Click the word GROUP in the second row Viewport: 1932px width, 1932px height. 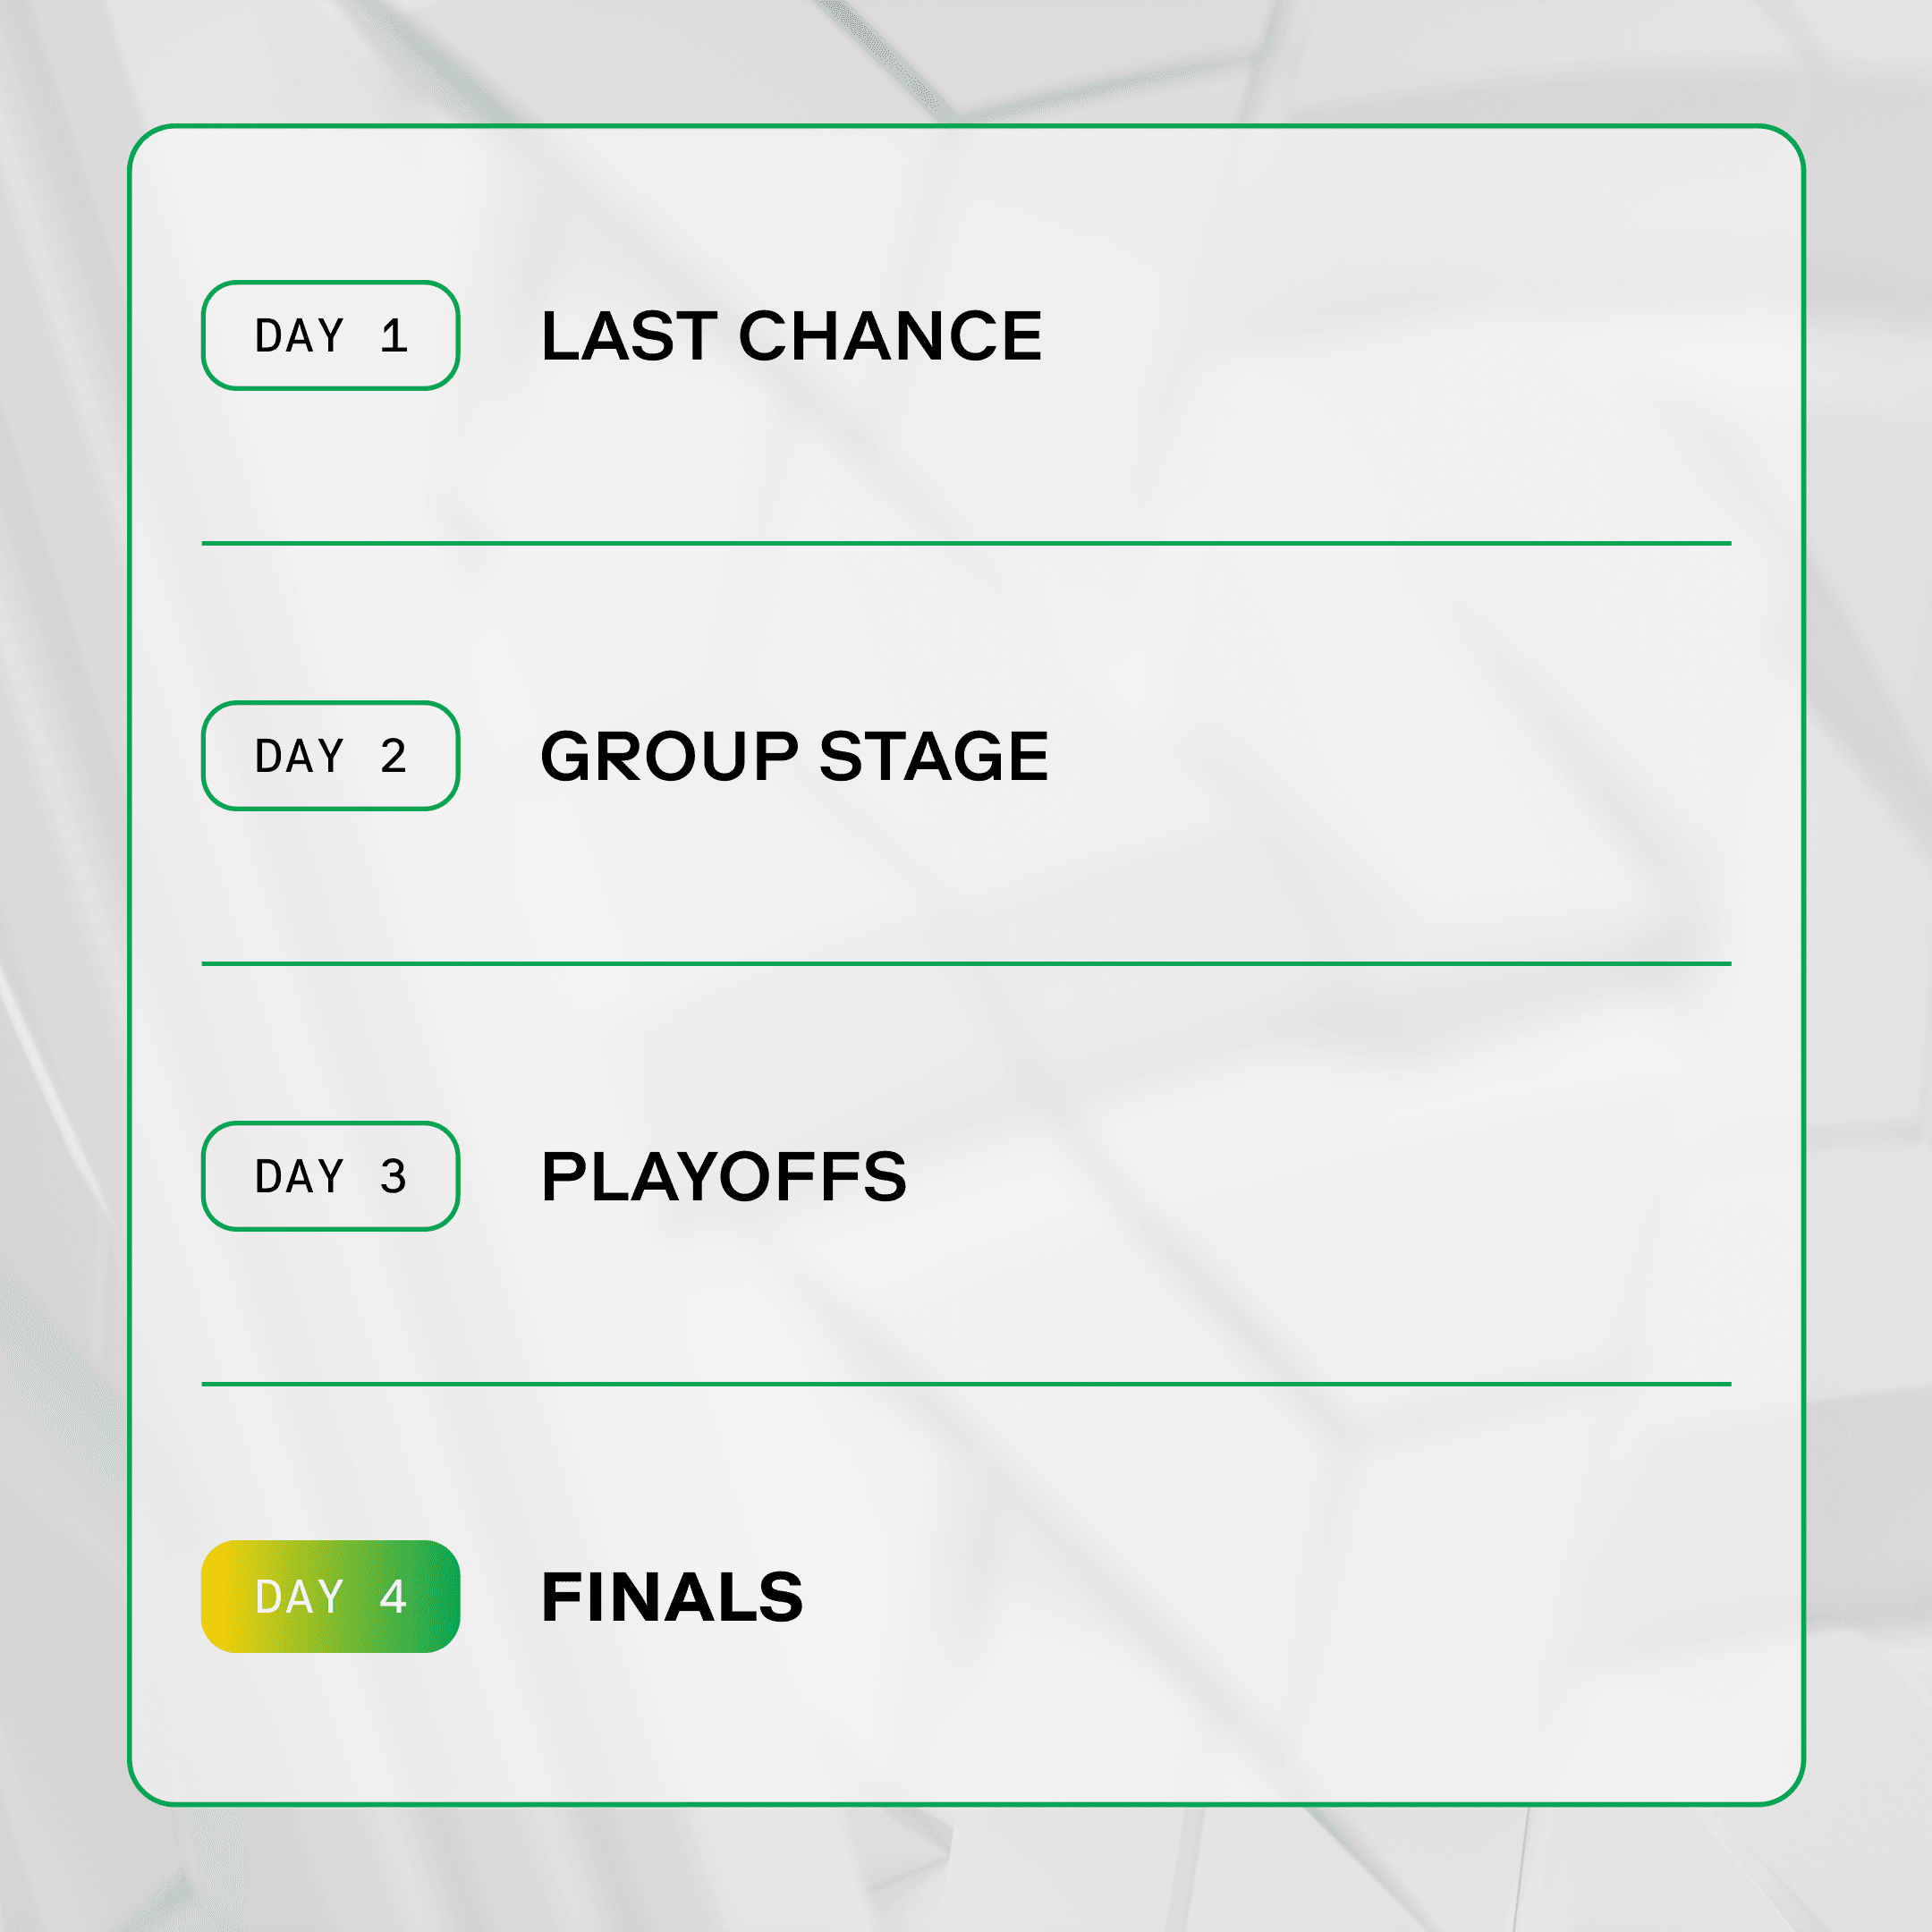[669, 755]
